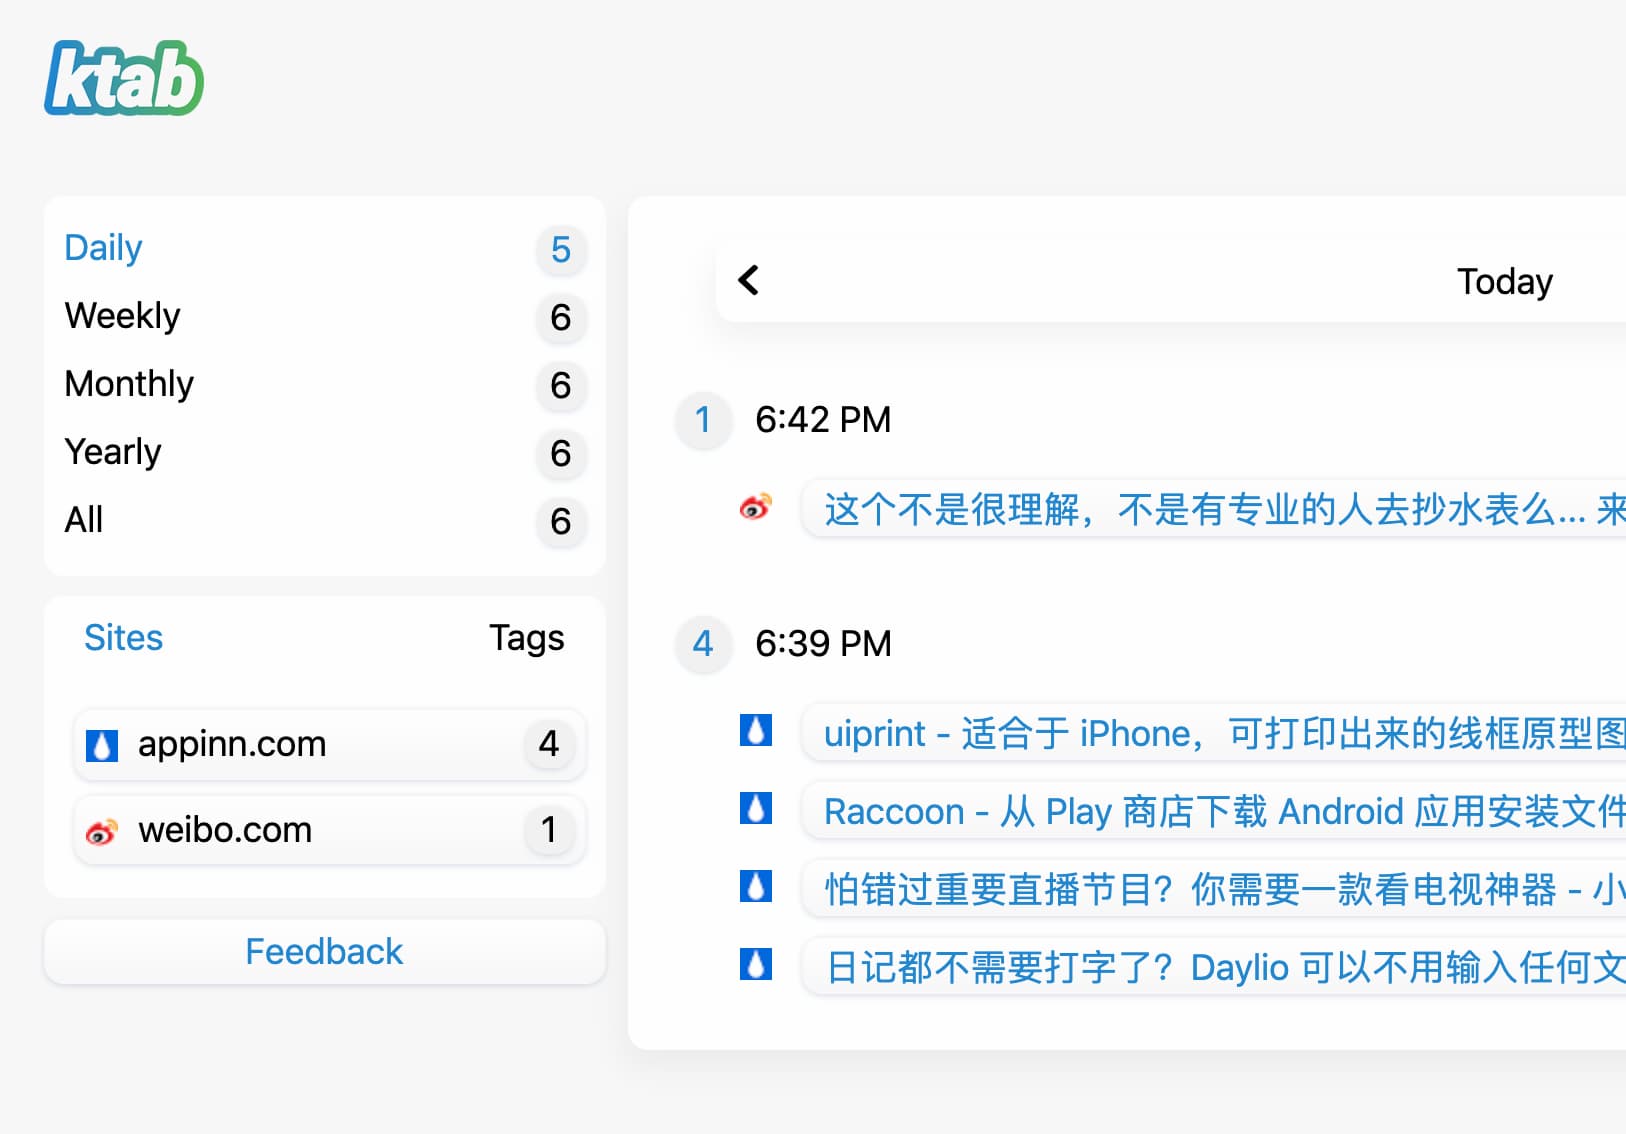Viewport: 1626px width, 1134px height.
Task: Click the Daily count badge 5
Action: [x=561, y=250]
